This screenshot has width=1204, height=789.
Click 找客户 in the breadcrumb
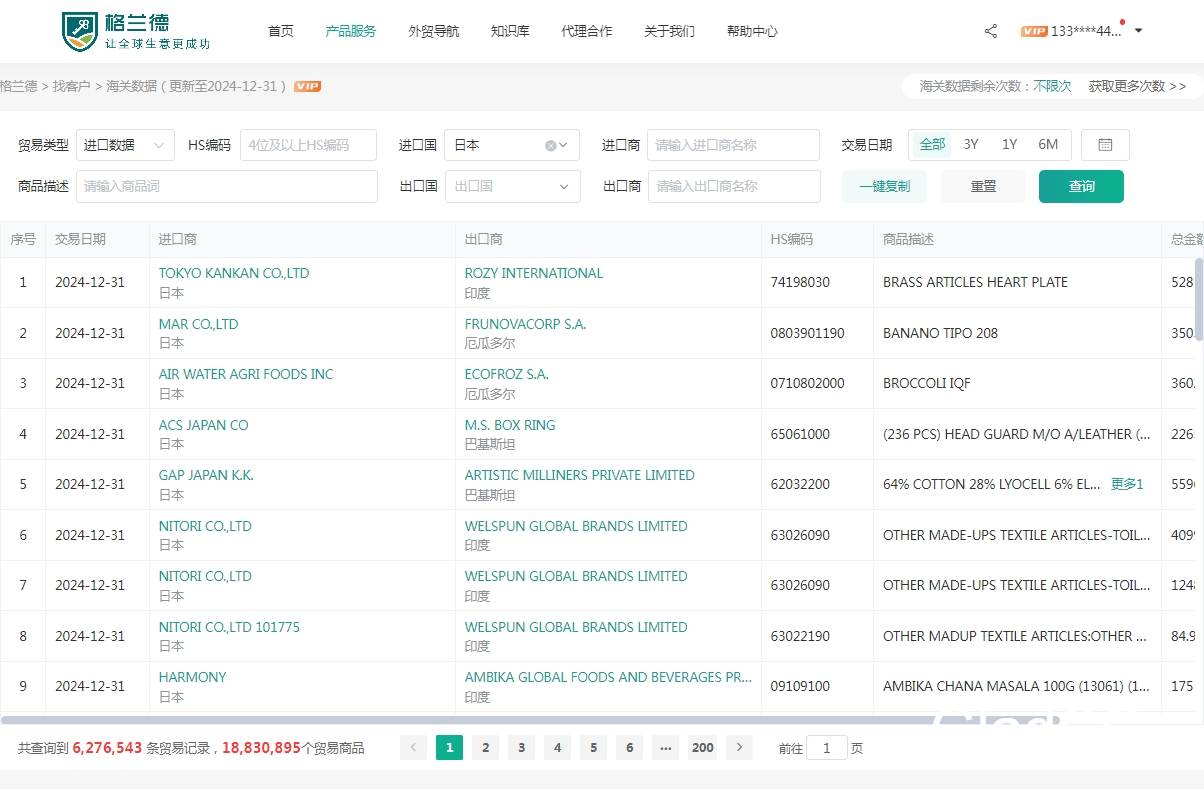[x=72, y=86]
